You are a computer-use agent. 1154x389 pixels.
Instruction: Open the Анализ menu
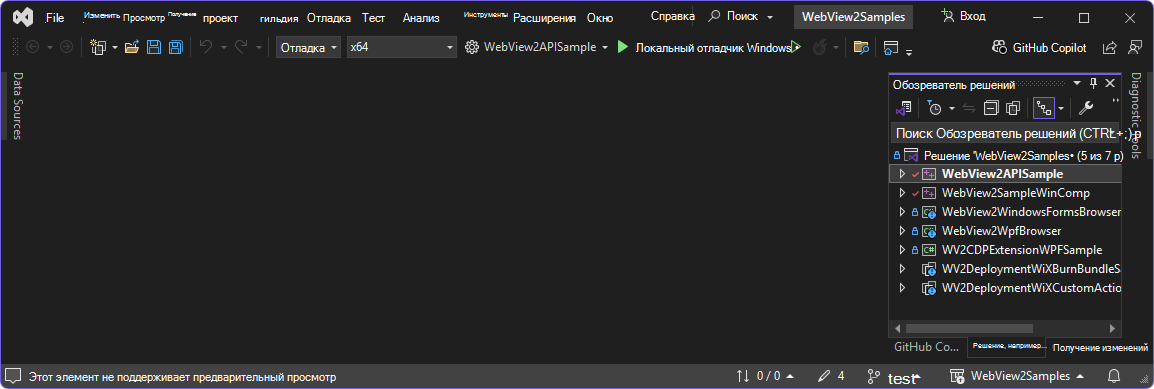pyautogui.click(x=421, y=18)
